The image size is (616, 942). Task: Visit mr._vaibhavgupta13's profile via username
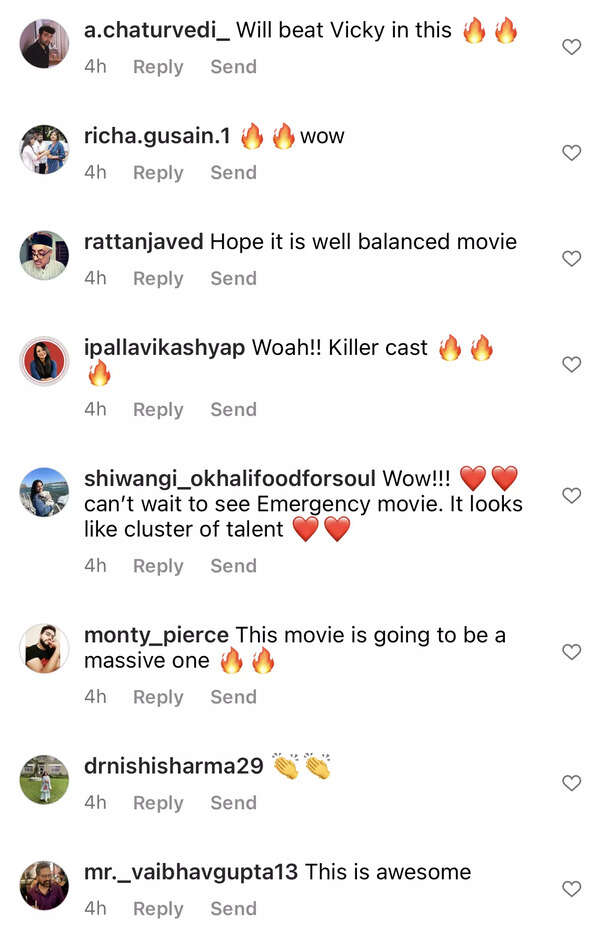[x=191, y=872]
